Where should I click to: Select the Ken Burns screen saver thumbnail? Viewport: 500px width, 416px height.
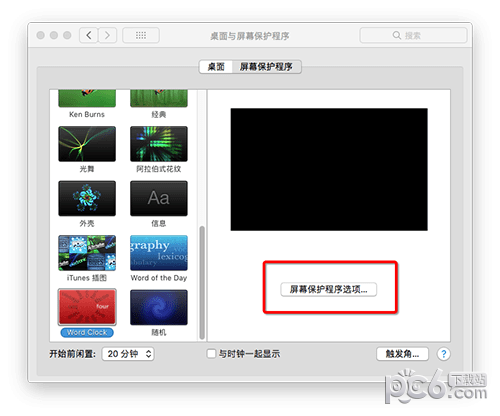pyautogui.click(x=87, y=98)
